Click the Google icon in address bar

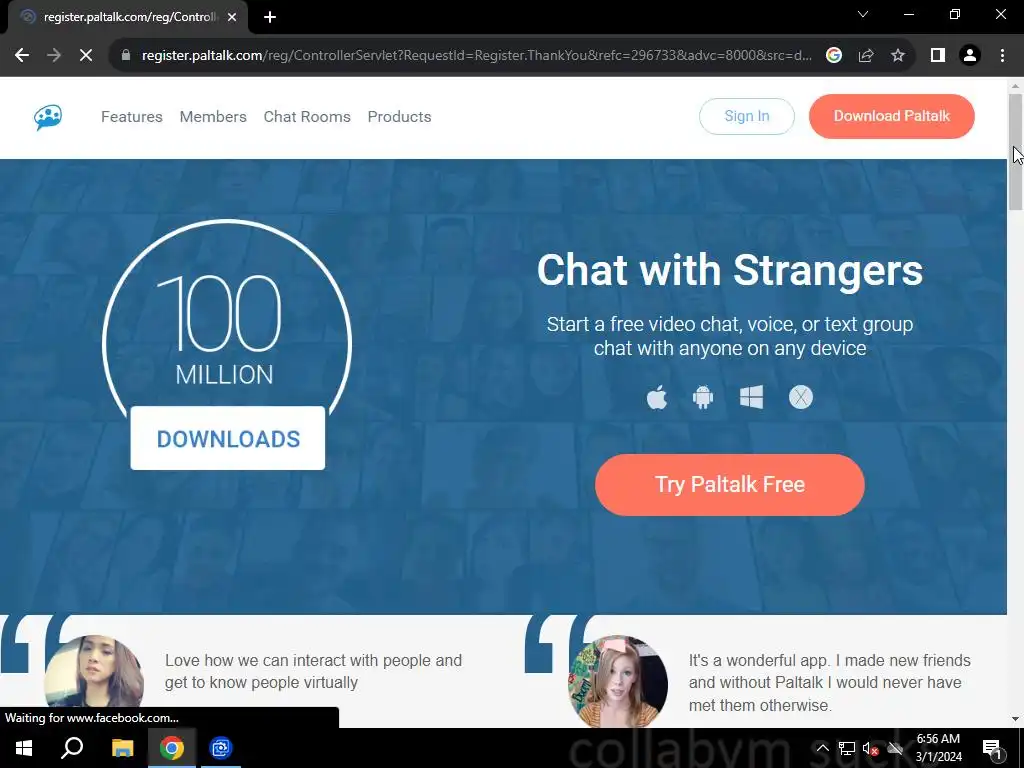(x=833, y=56)
